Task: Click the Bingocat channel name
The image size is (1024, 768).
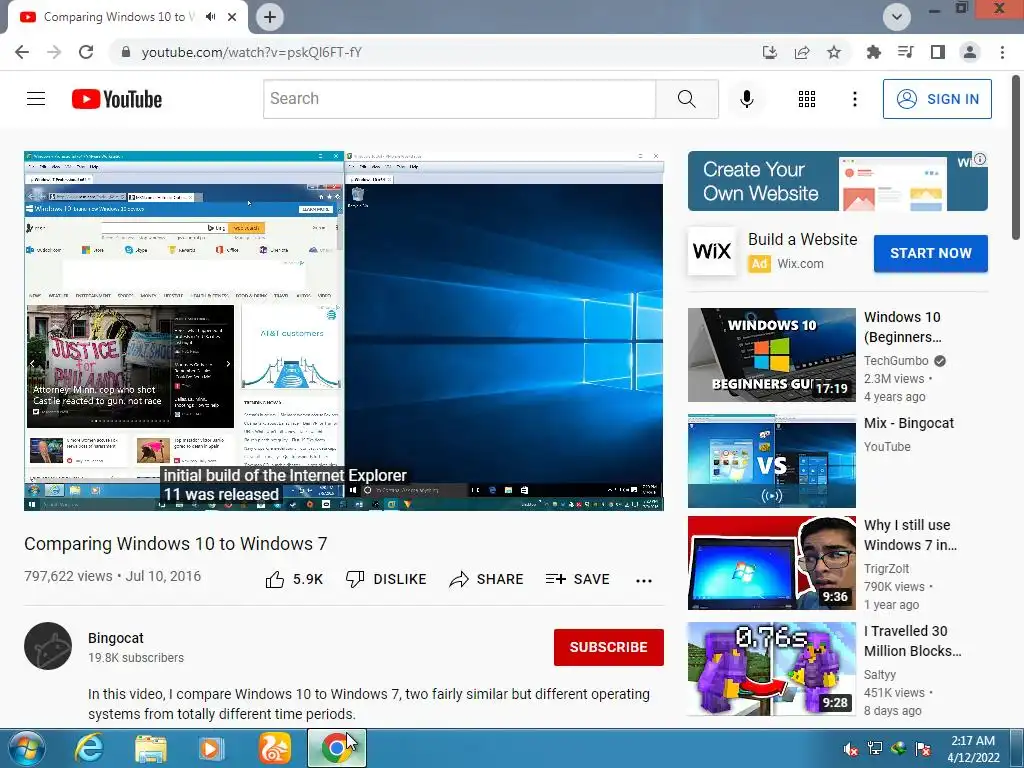Action: point(116,638)
